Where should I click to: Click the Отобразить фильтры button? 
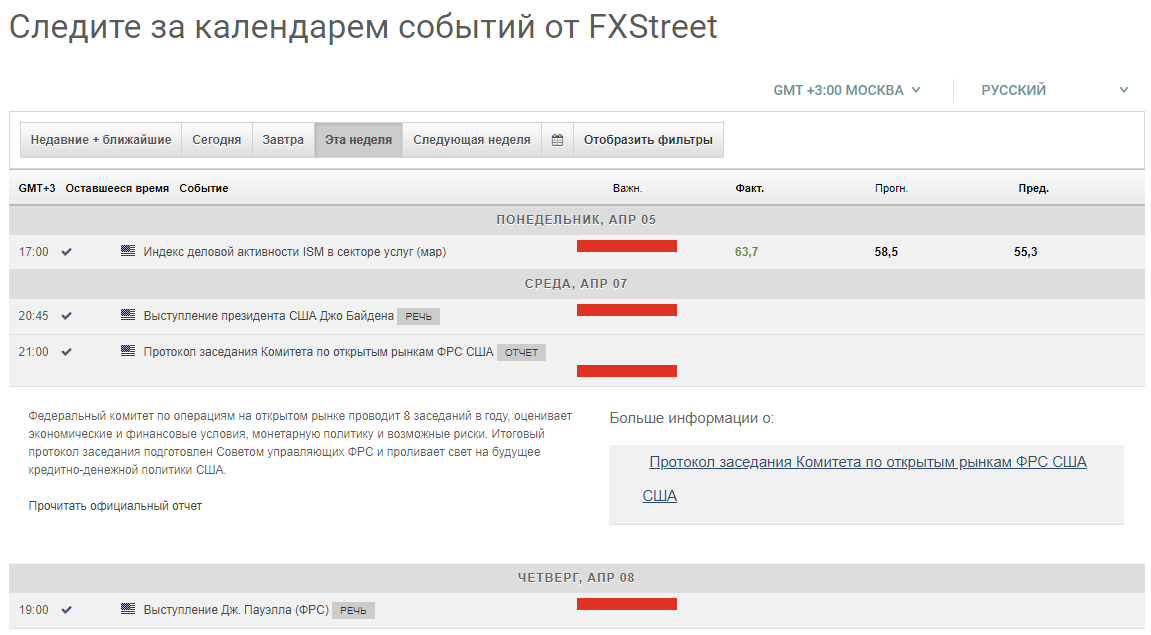coord(648,140)
